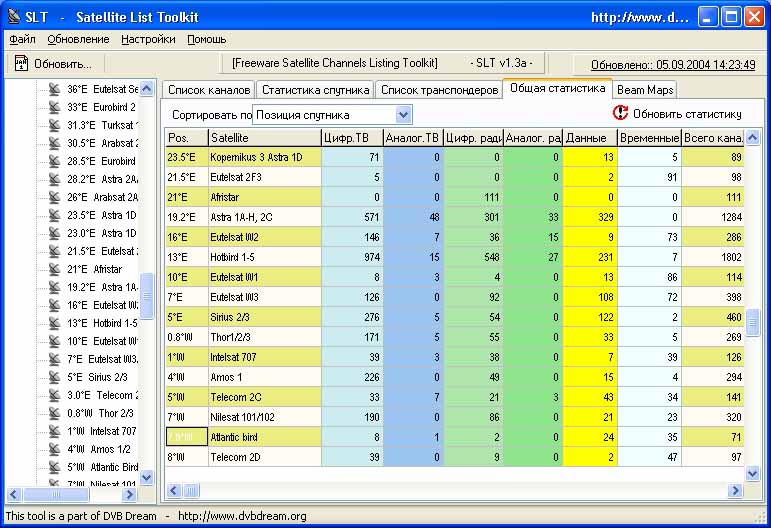Sort table by Satellite column header
Viewport: 771px width, 528px height.
[265, 138]
